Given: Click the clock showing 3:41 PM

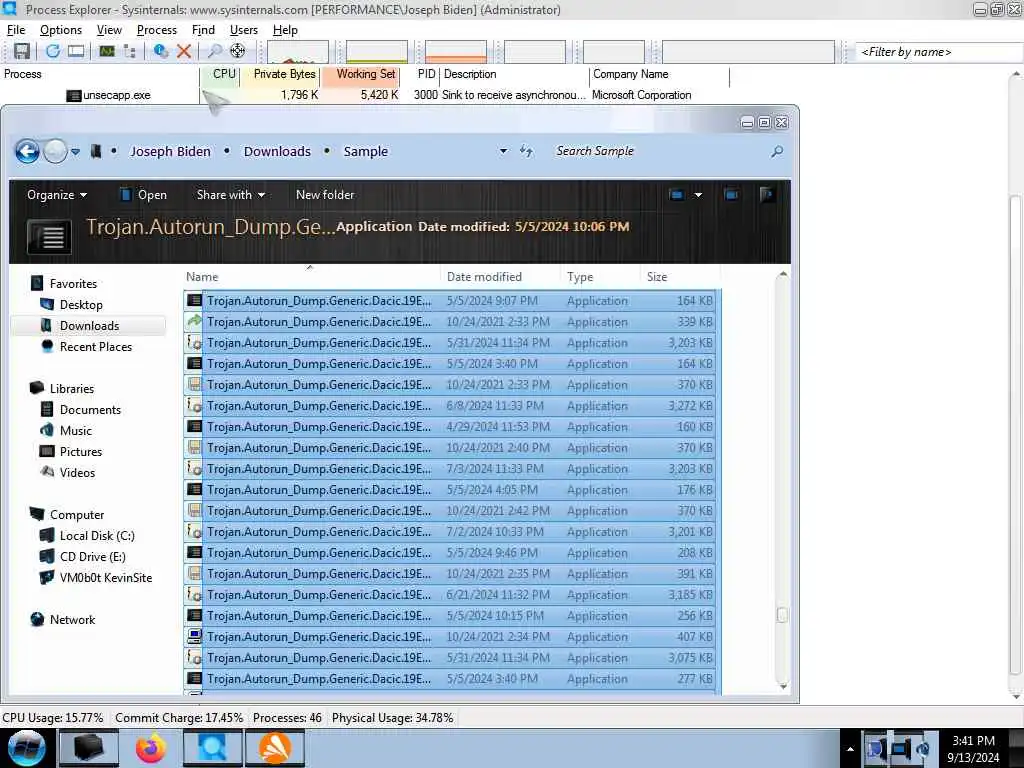Looking at the screenshot, I should 973,741.
